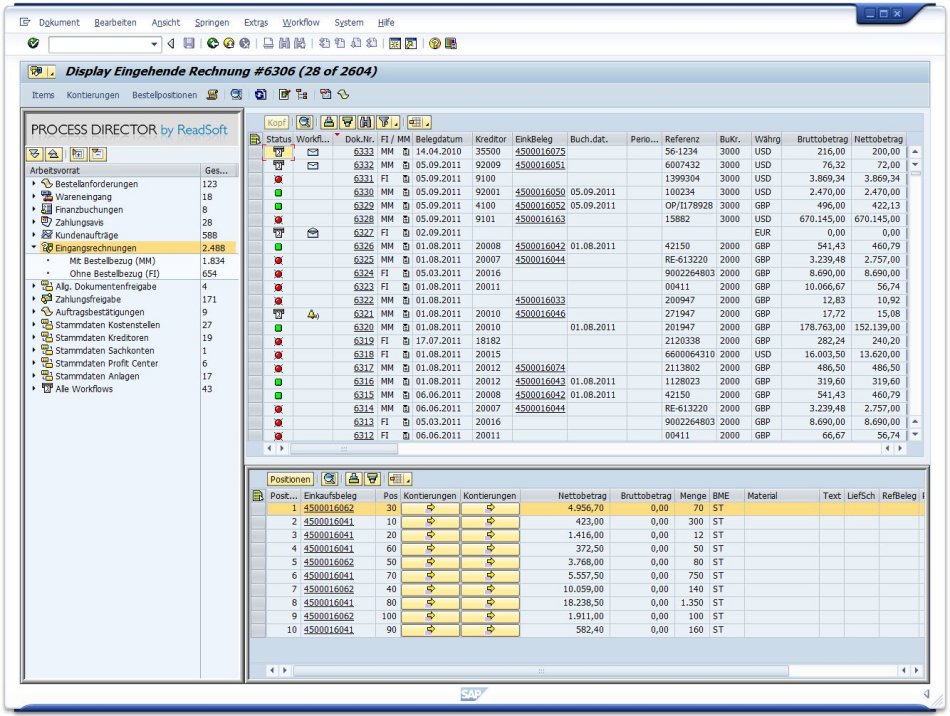Viewport: 950px width, 716px height.
Task: Expand the Wareneingang tree node
Action: 34,196
